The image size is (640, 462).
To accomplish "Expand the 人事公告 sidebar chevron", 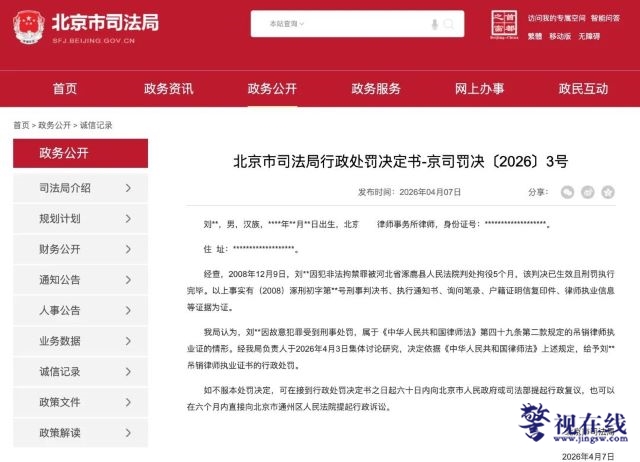I will click(x=128, y=311).
